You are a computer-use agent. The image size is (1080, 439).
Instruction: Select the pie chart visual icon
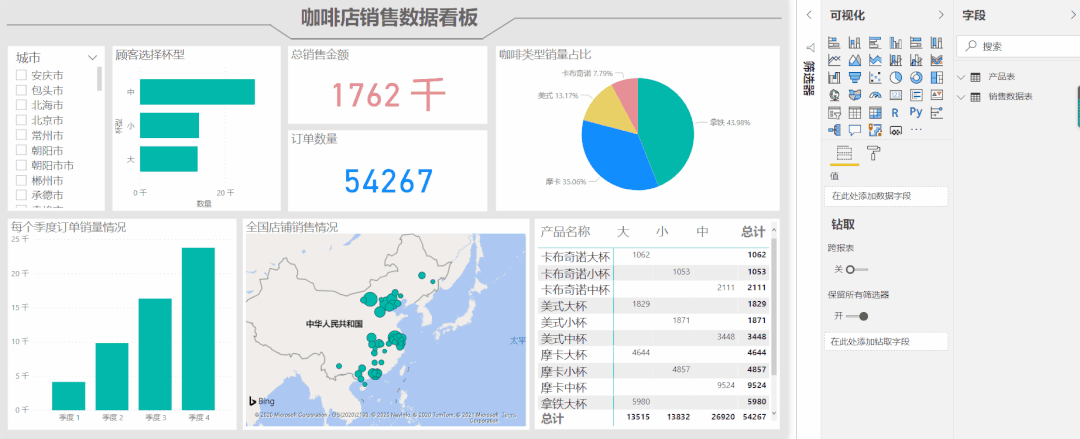coord(895,77)
